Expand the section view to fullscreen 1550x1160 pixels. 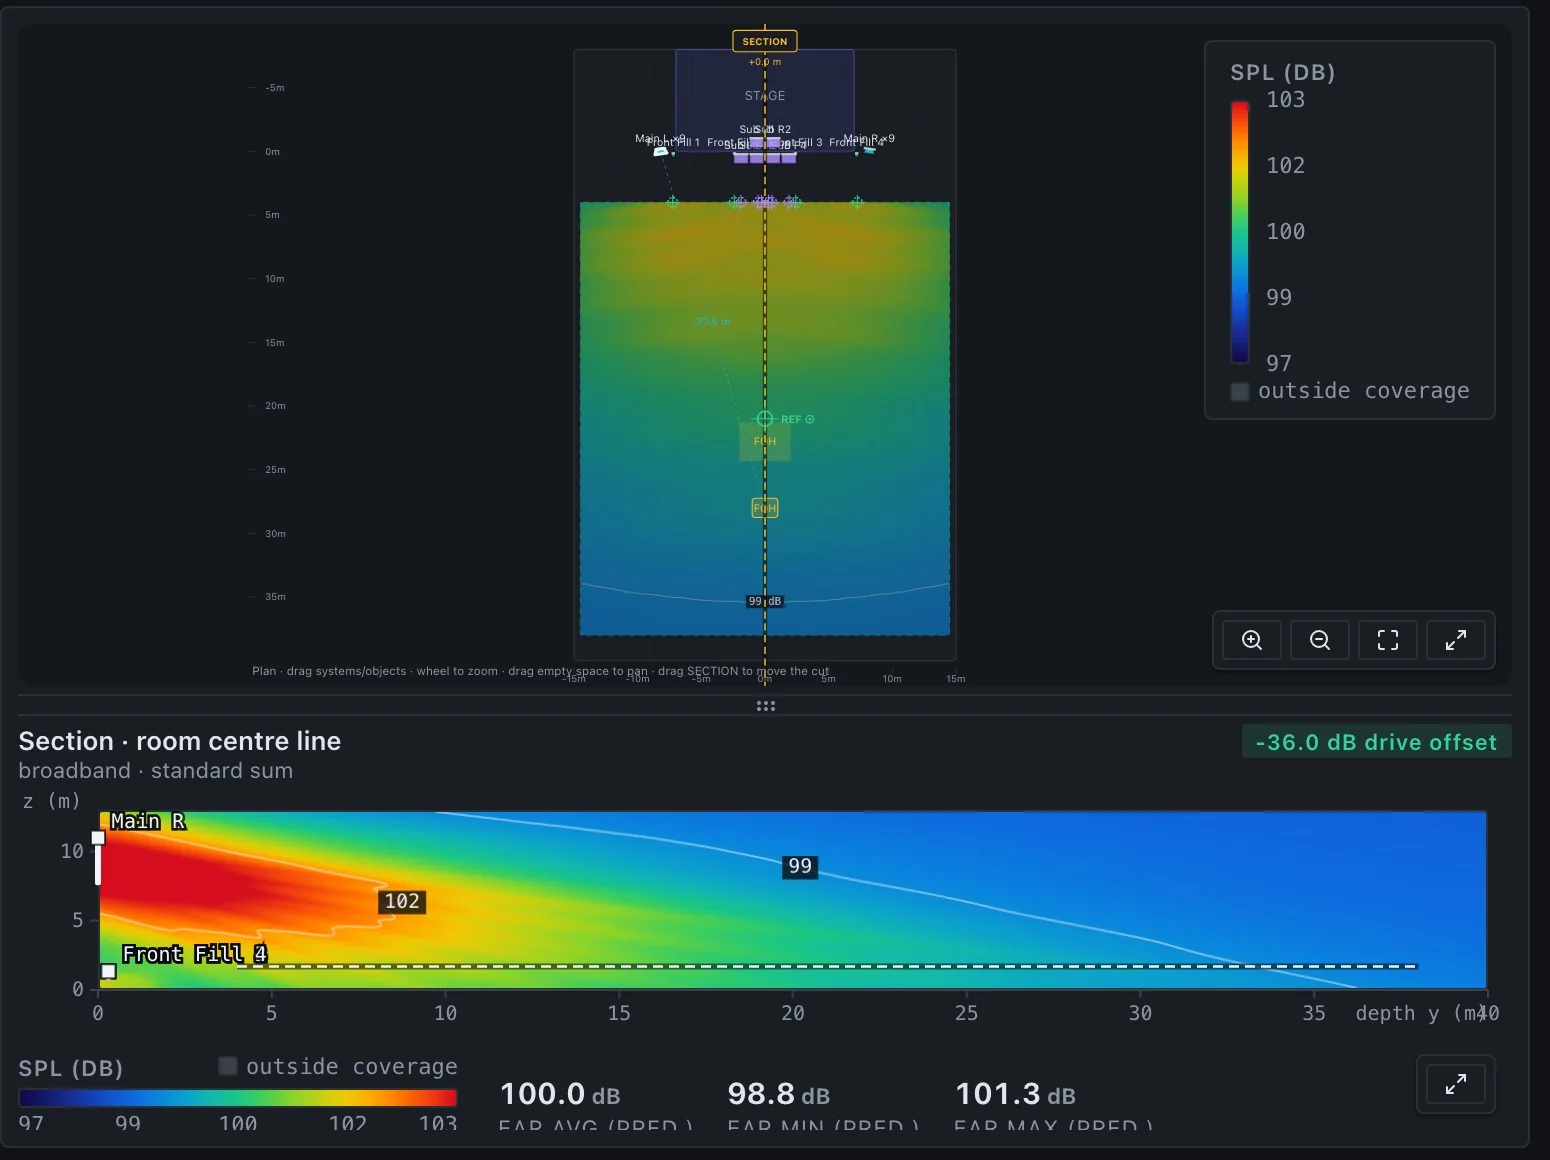(1456, 1083)
